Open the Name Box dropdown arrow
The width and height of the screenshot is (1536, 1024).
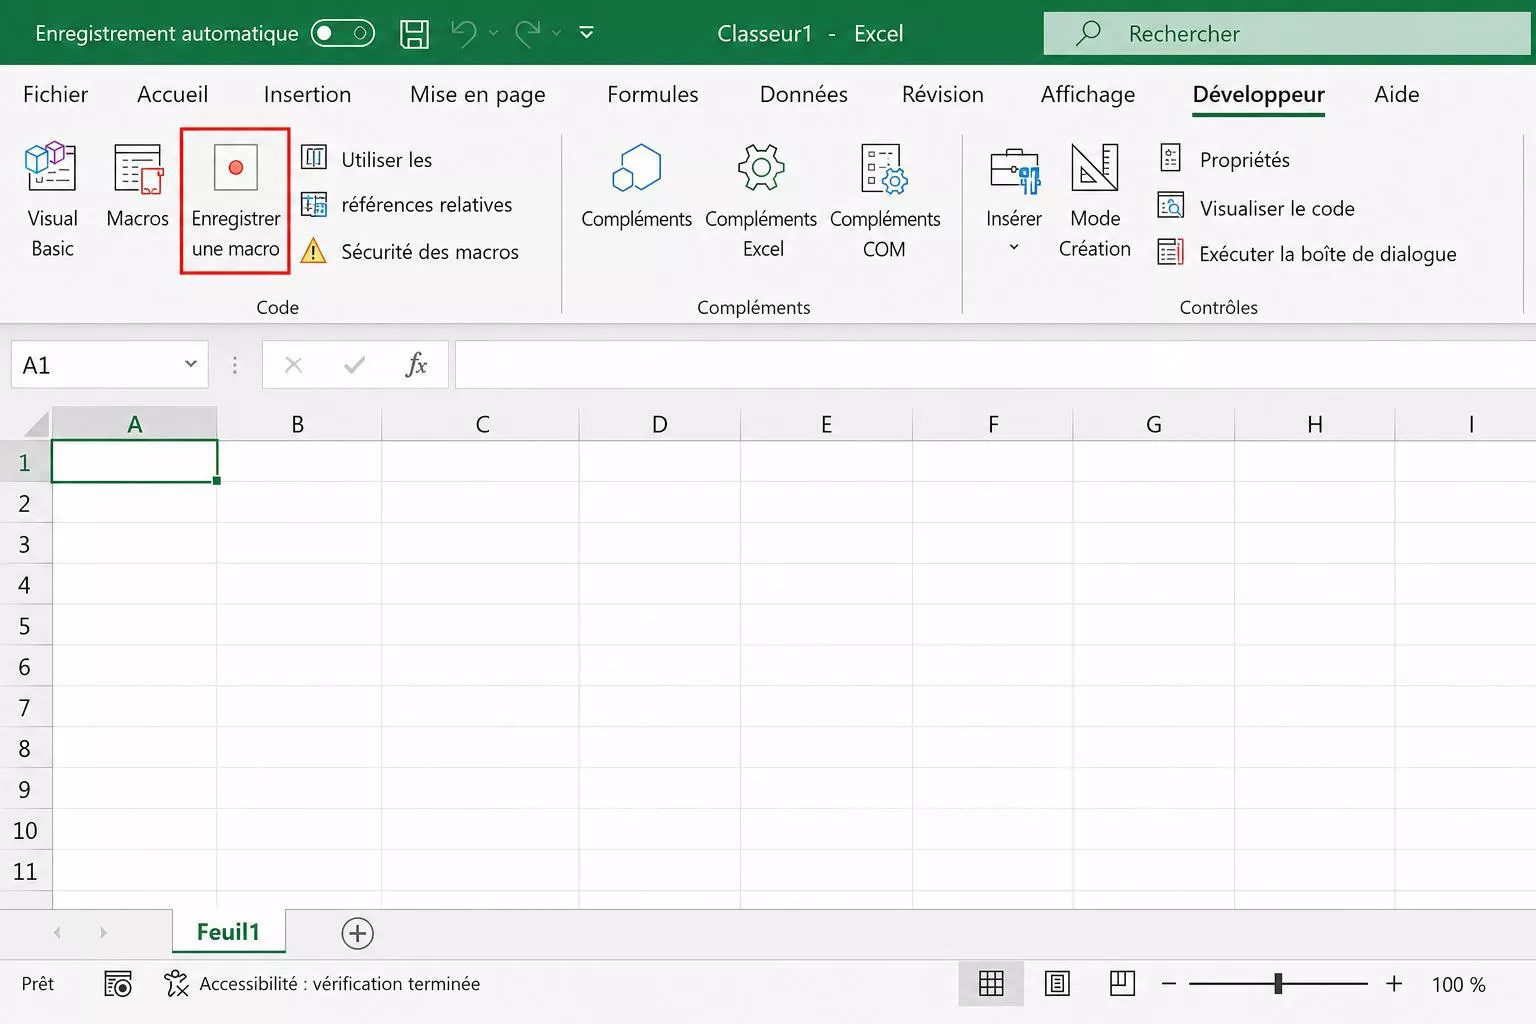click(190, 364)
